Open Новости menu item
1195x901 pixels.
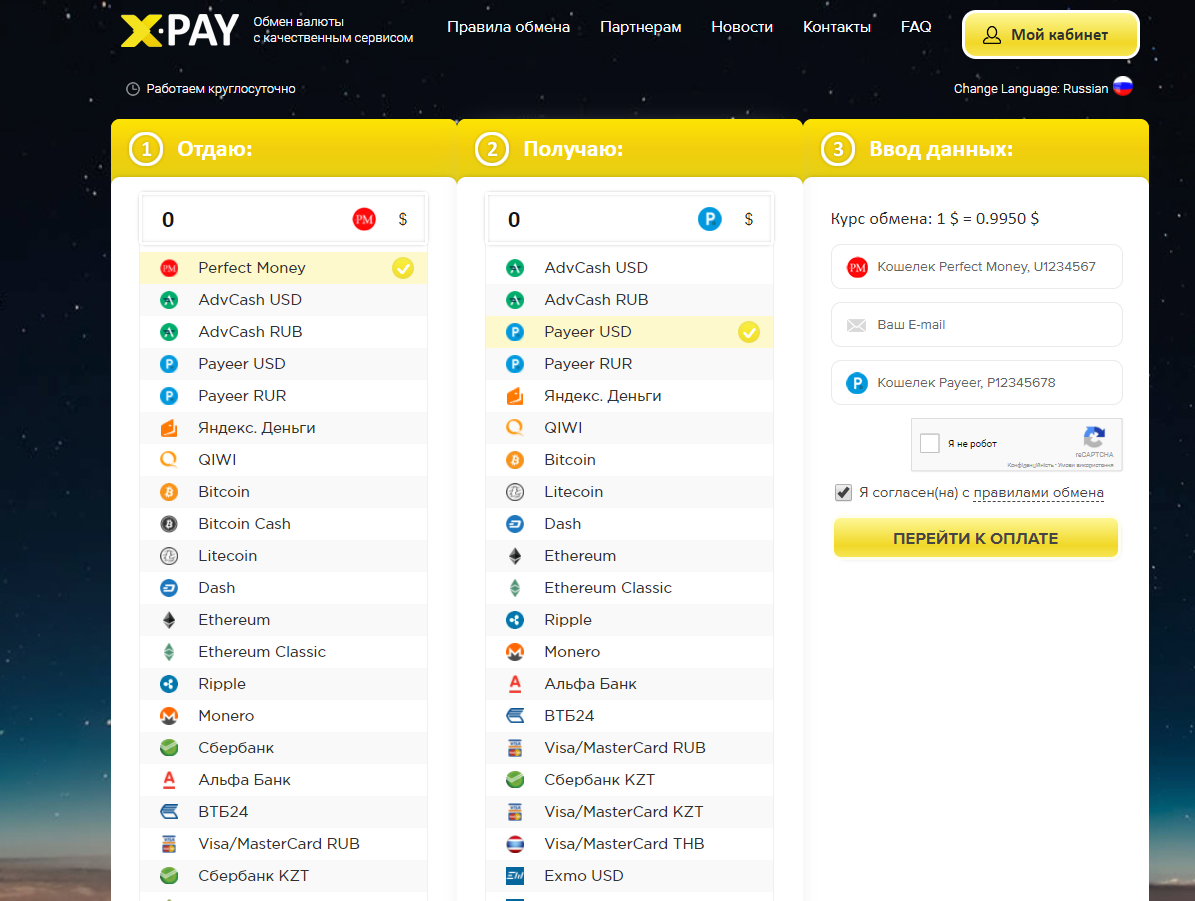click(x=742, y=27)
